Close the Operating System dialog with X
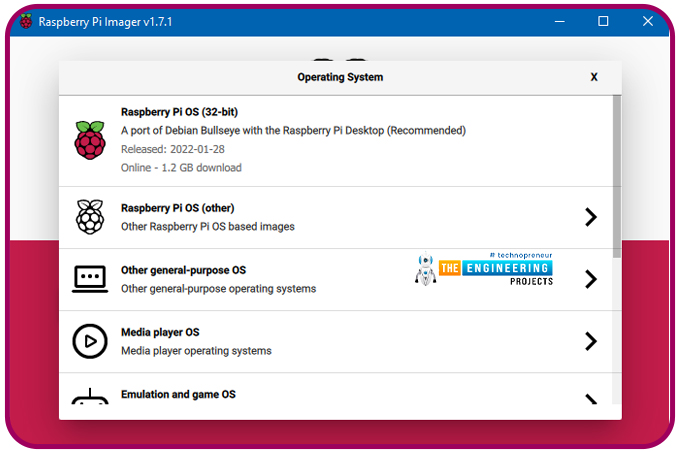Viewport: 679px width, 452px height. [x=594, y=77]
